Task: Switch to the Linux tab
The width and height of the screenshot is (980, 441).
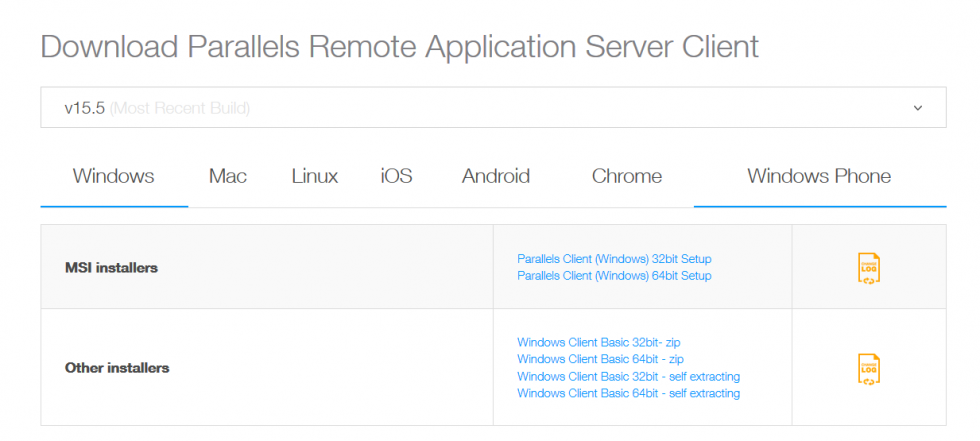Action: coord(314,176)
